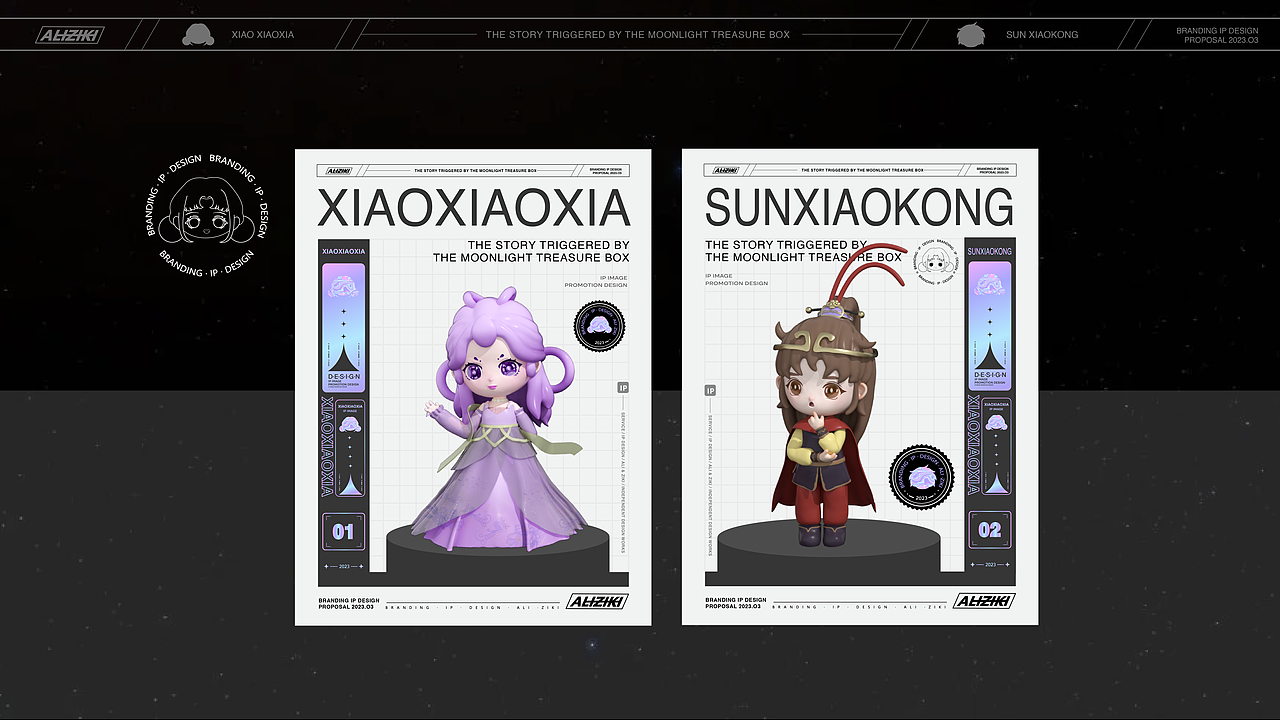
Task: Click 'IP IMAGE PROMOTION DESIGN' text on Sunxiaokong poster
Action: click(737, 279)
